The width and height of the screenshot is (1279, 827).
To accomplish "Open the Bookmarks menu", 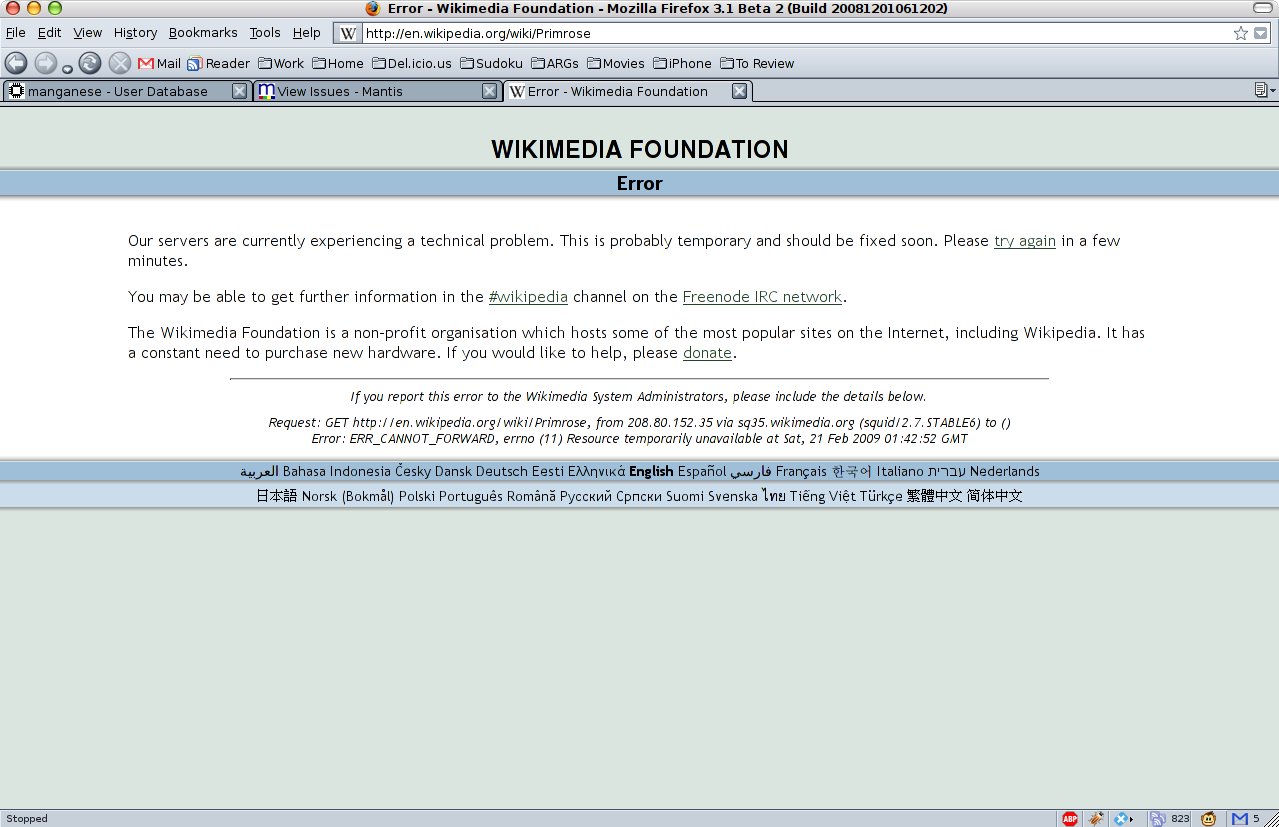I will [203, 32].
